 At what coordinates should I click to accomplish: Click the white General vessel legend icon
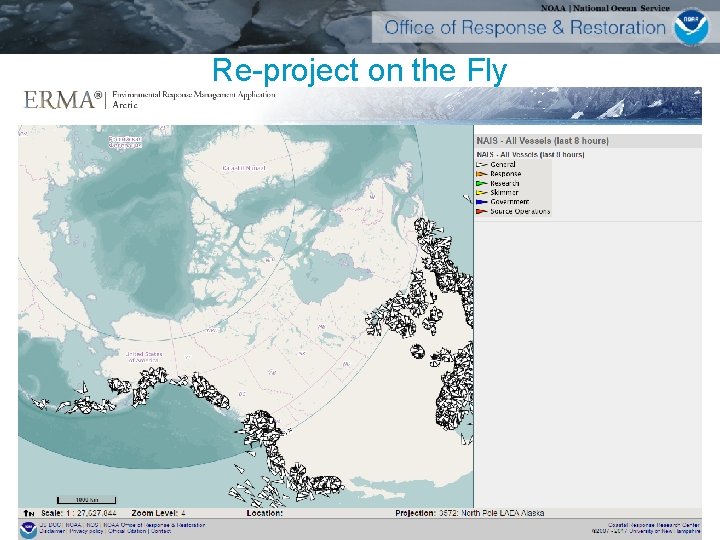tap(481, 164)
